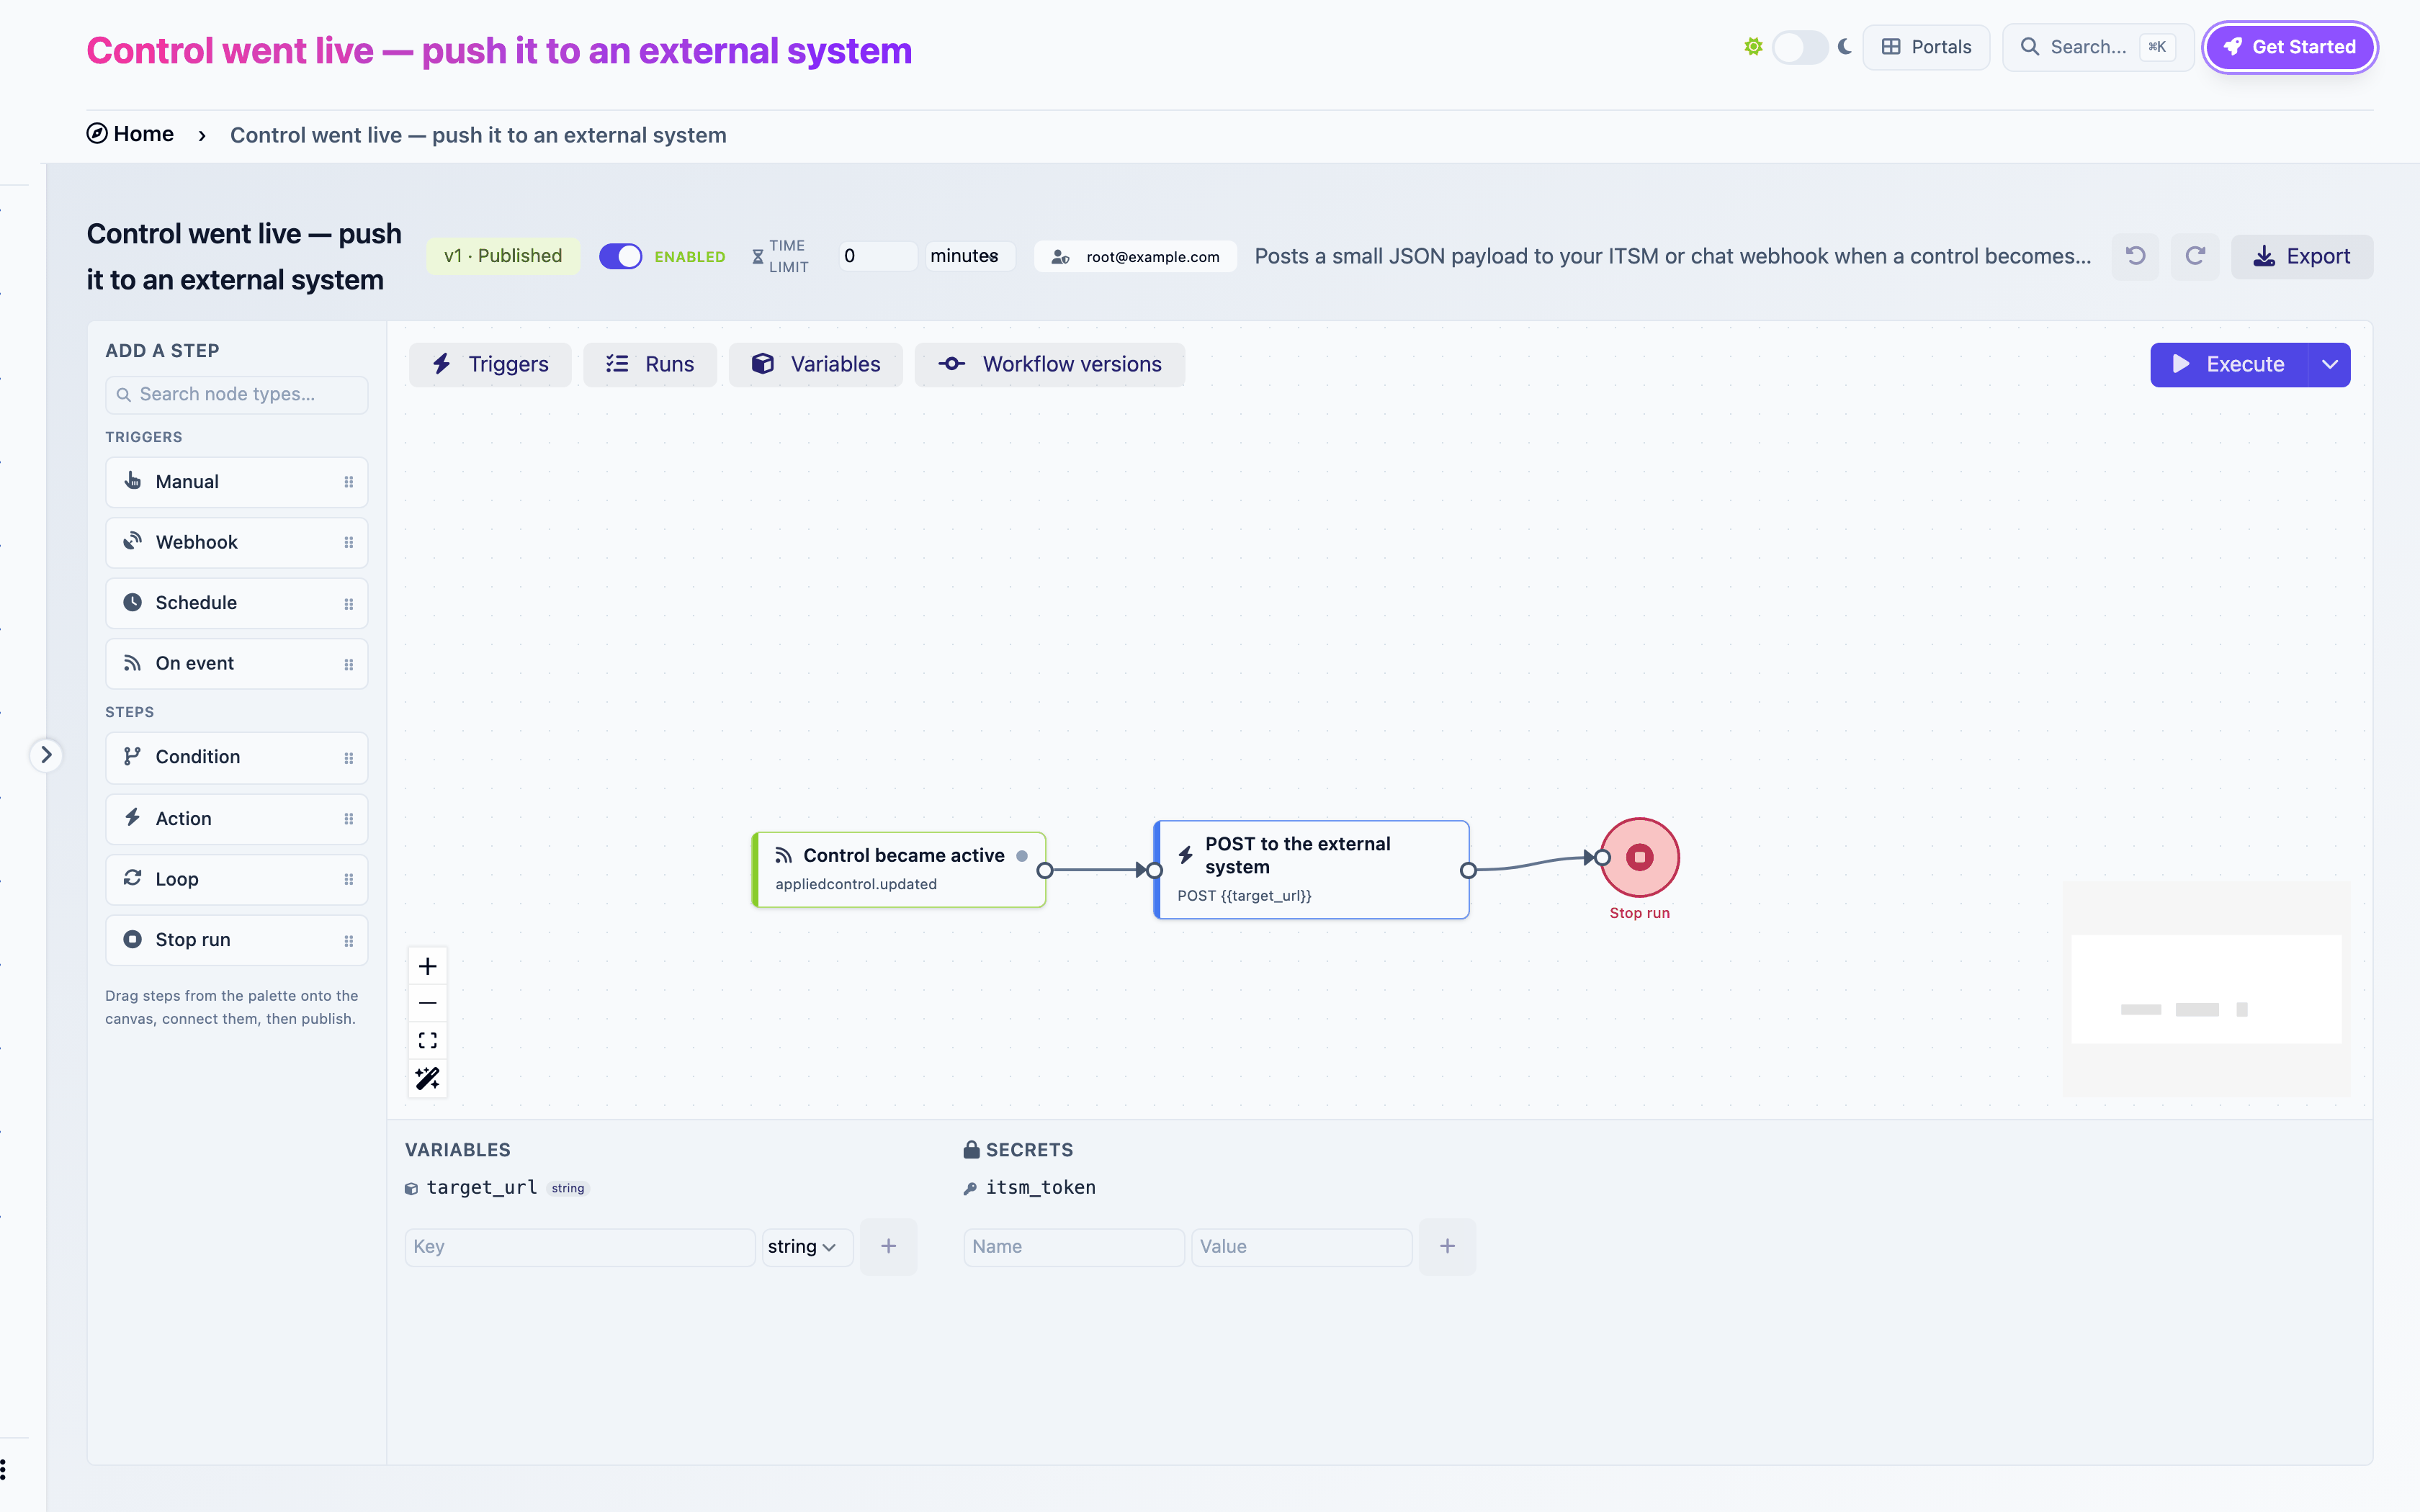This screenshot has height=1512, width=2420.
Task: Click the secret Name input field
Action: pyautogui.click(x=1074, y=1247)
